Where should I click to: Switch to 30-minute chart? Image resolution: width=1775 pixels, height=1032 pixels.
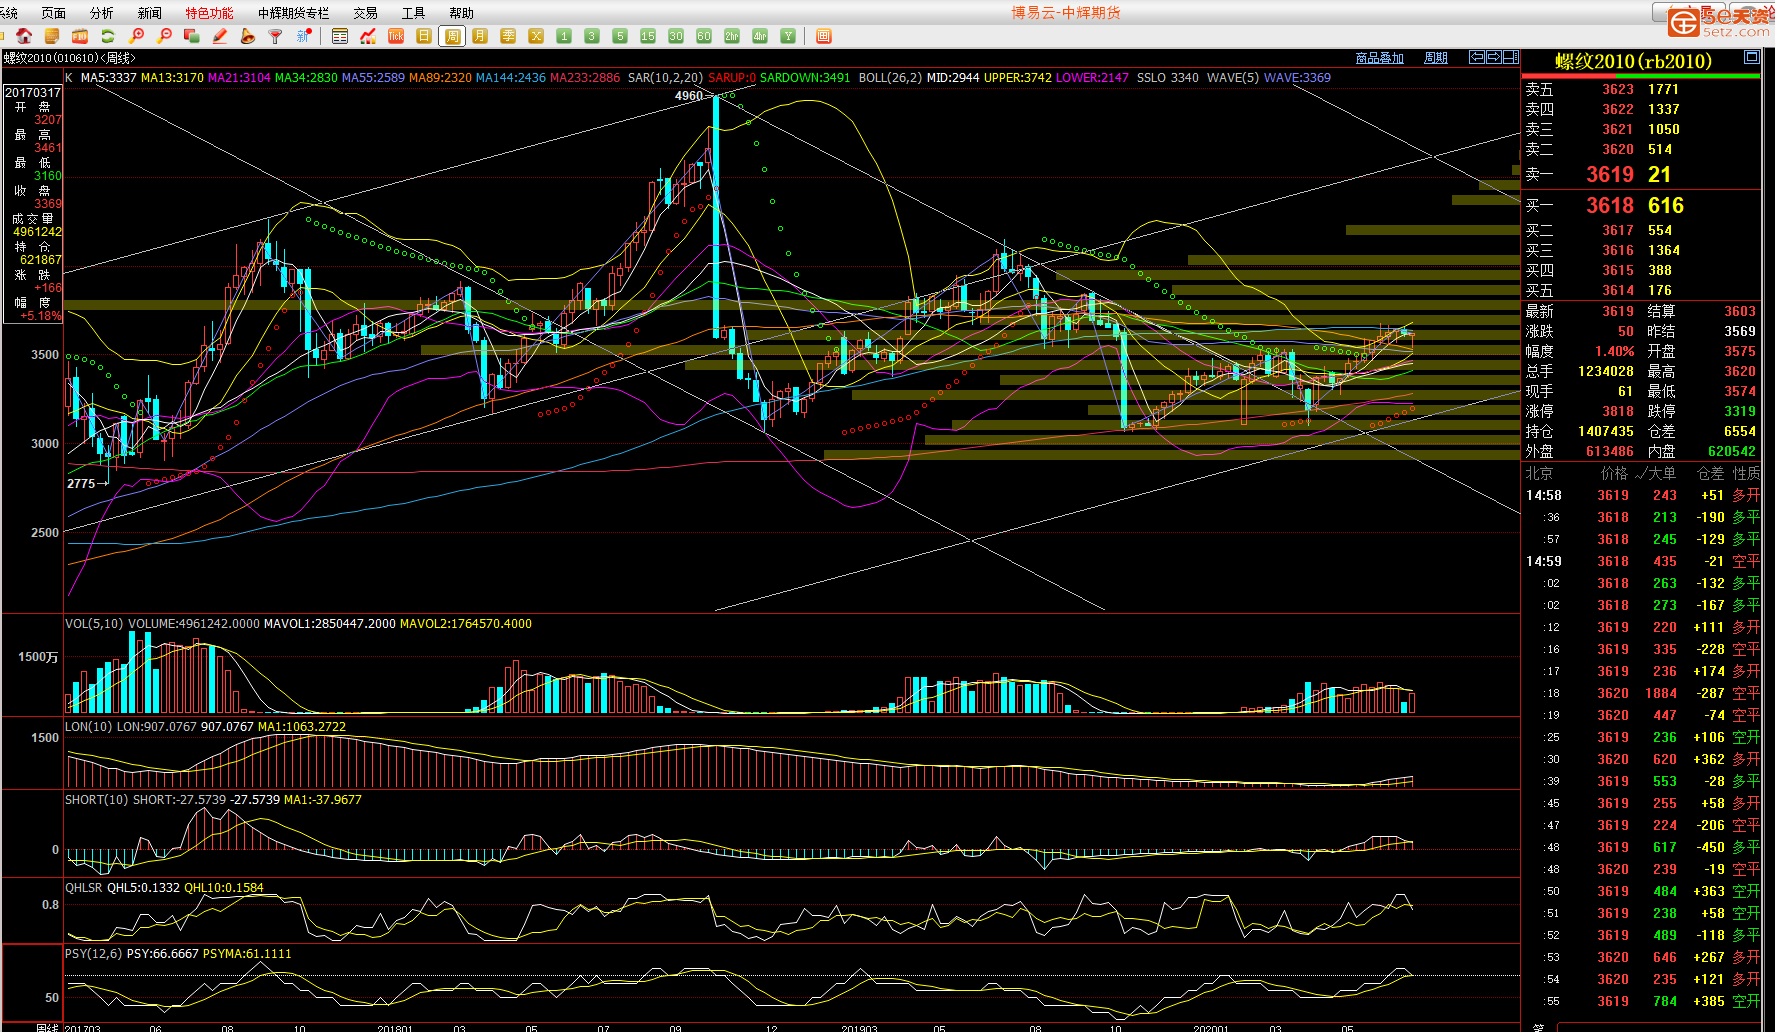(676, 36)
